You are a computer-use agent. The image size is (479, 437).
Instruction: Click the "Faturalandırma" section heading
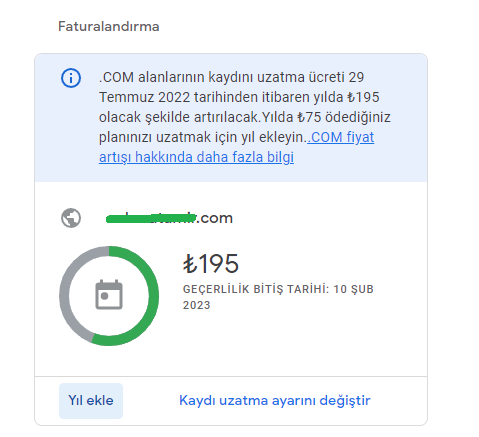pos(109,27)
